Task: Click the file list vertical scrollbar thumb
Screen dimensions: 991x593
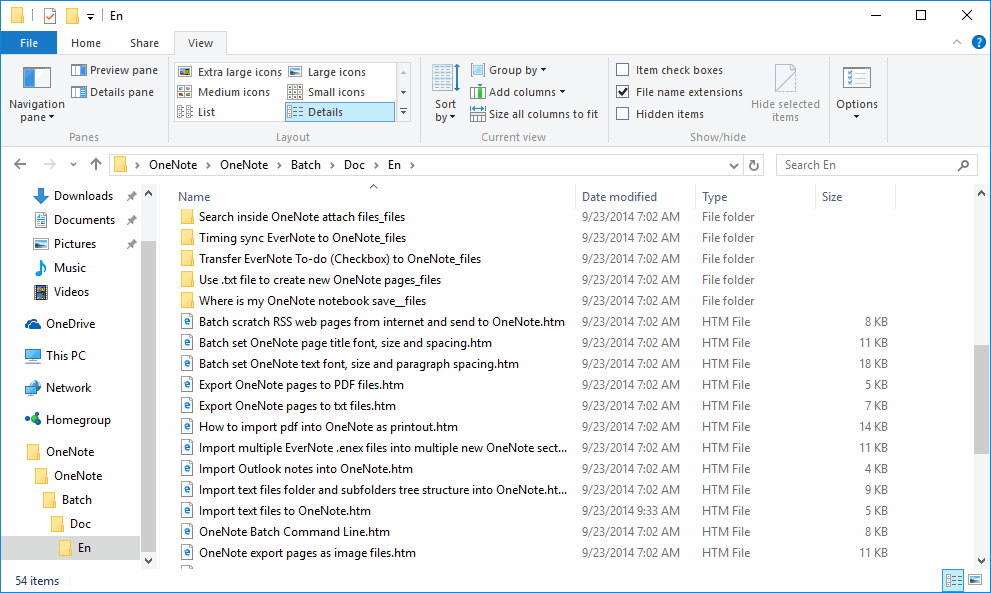Action: click(x=980, y=399)
